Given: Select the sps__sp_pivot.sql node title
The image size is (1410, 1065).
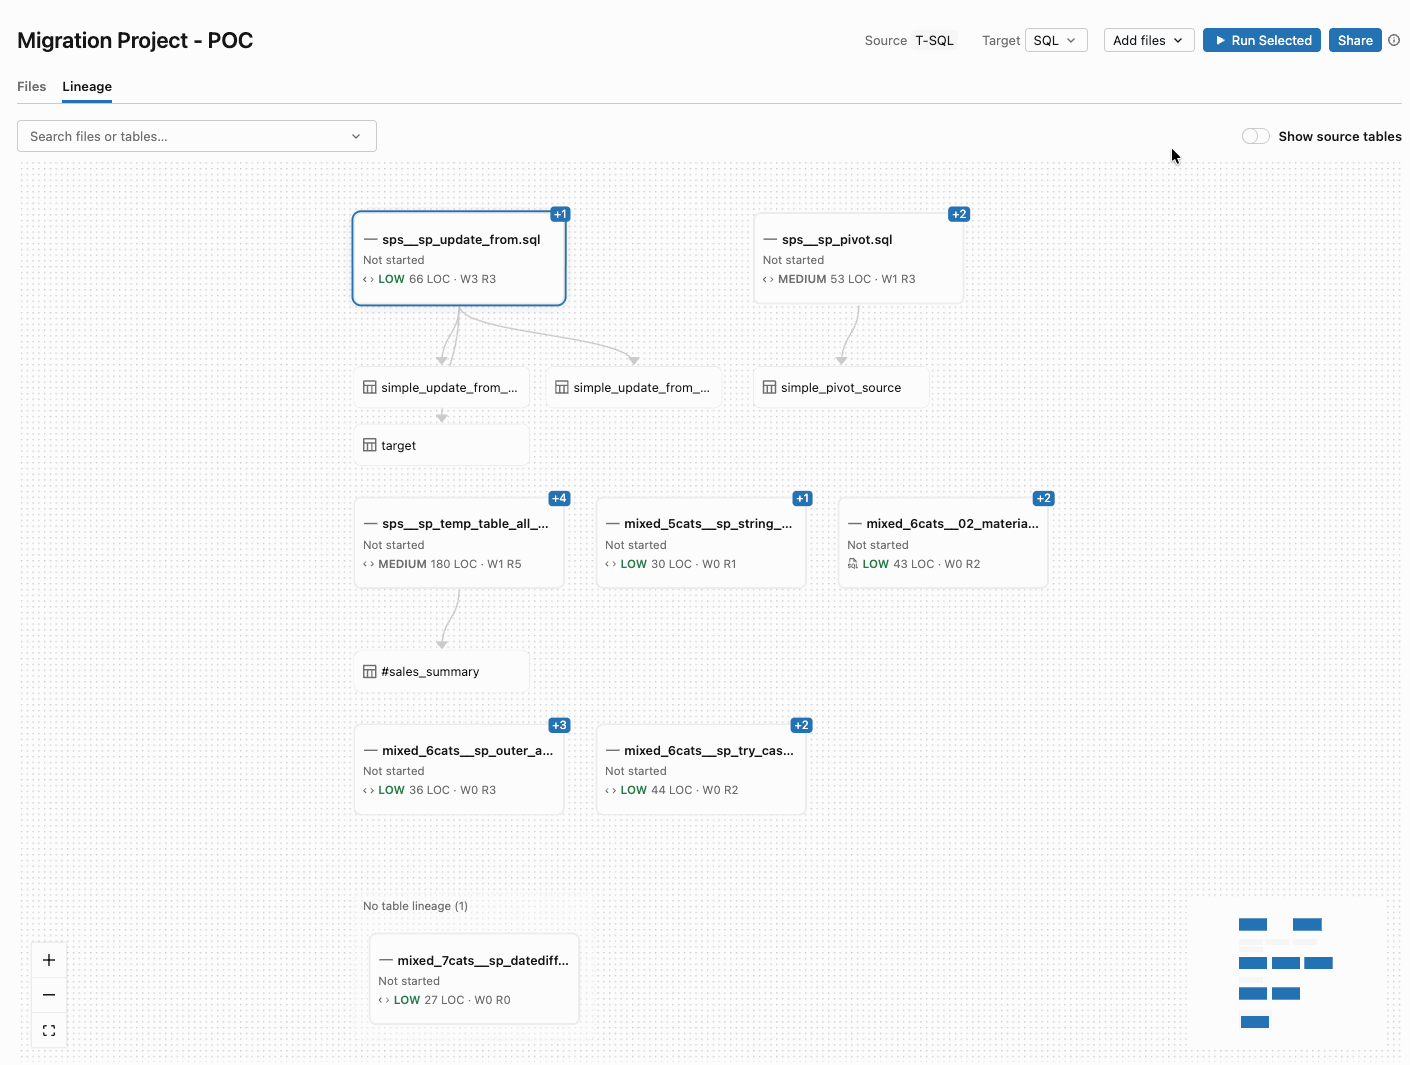Looking at the screenshot, I should pyautogui.click(x=837, y=240).
